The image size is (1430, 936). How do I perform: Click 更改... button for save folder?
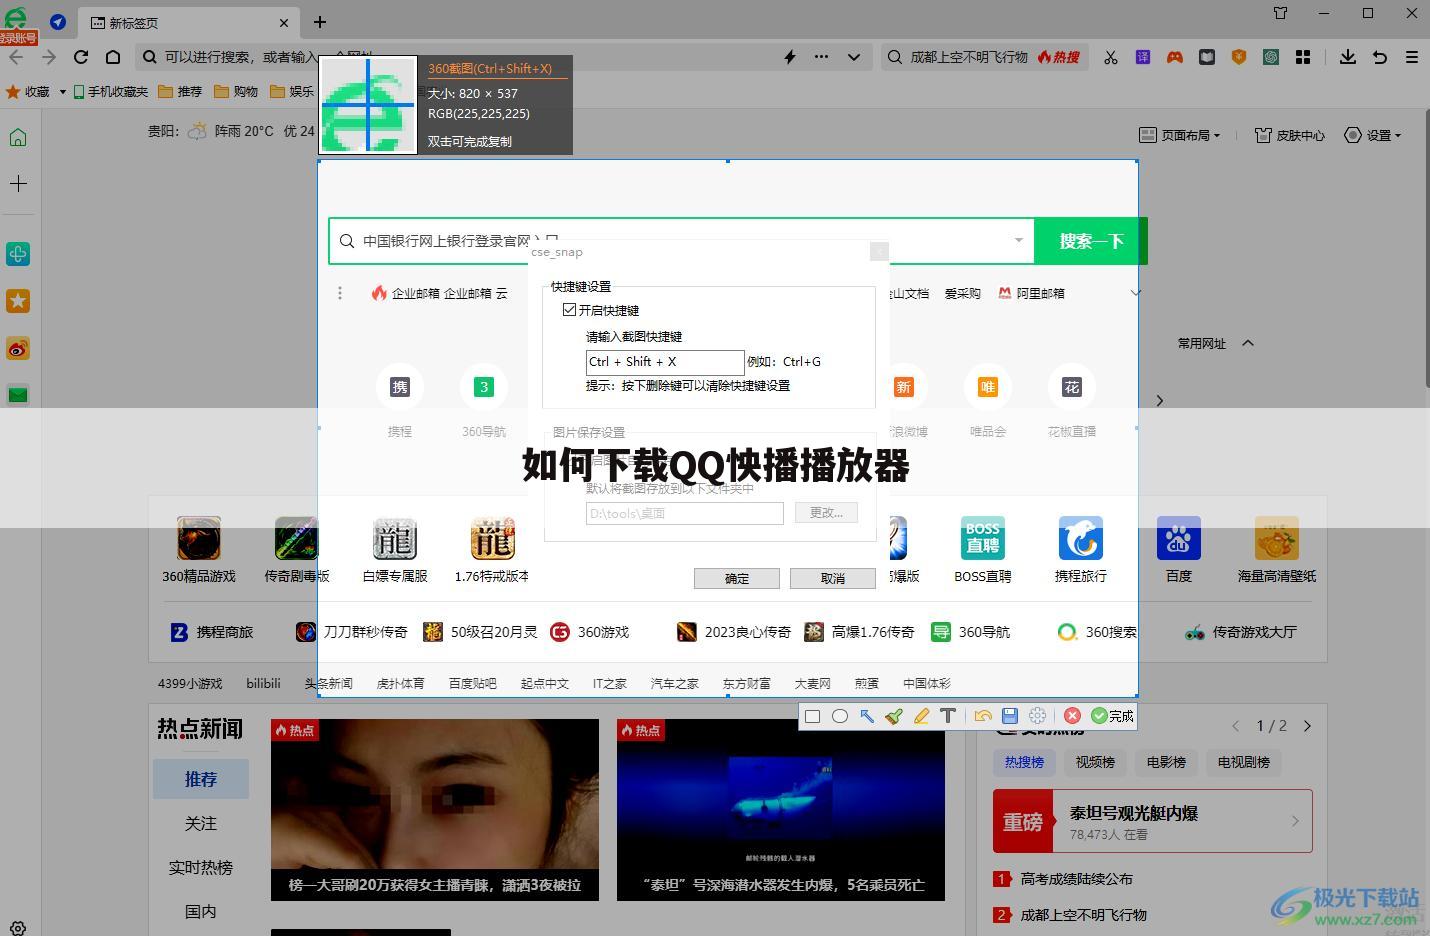[826, 512]
